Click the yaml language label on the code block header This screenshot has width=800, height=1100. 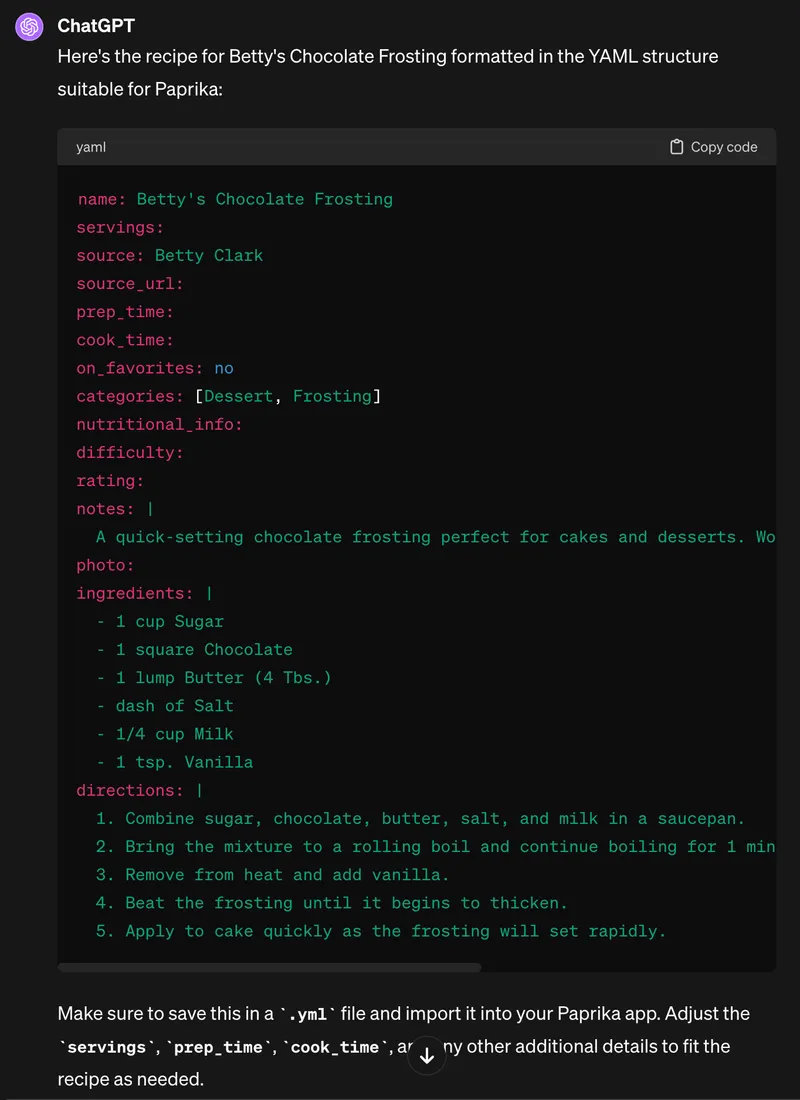pos(90,146)
